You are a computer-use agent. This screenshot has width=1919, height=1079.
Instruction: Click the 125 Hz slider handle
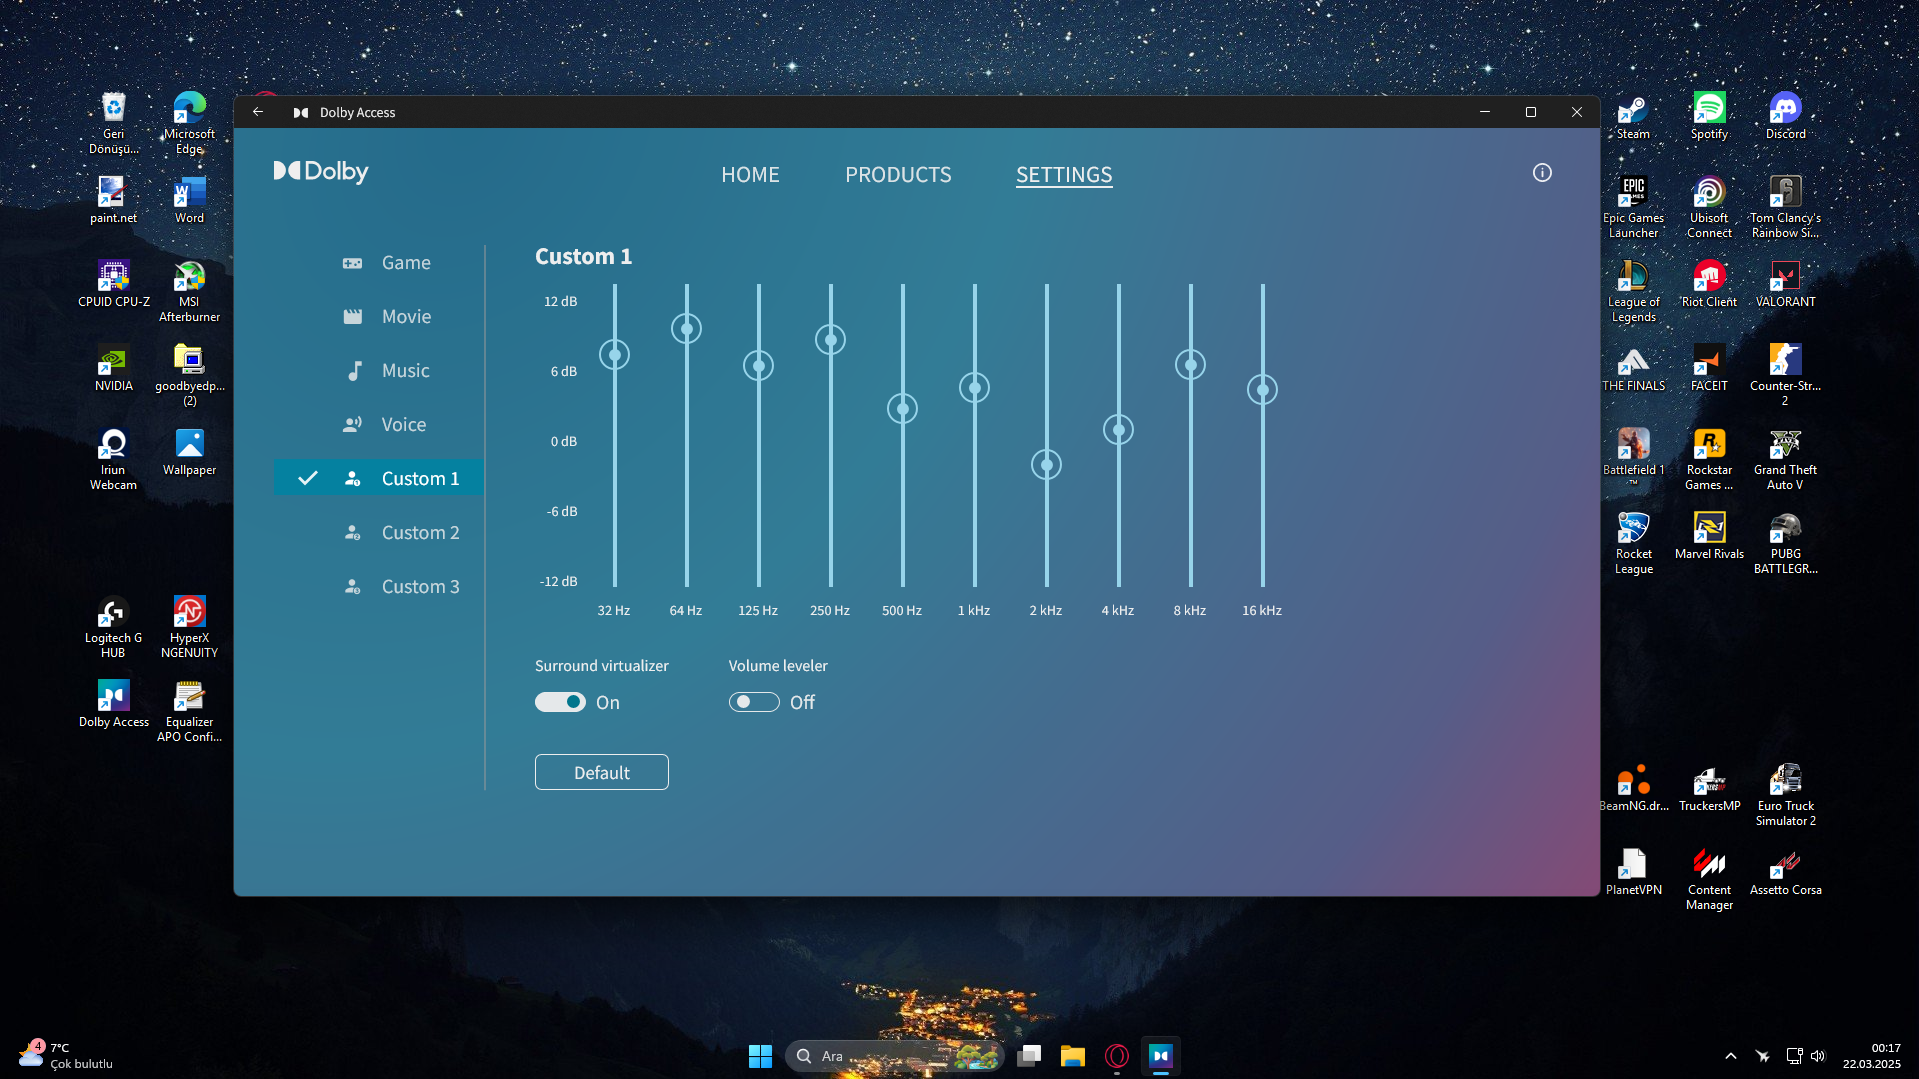click(758, 366)
